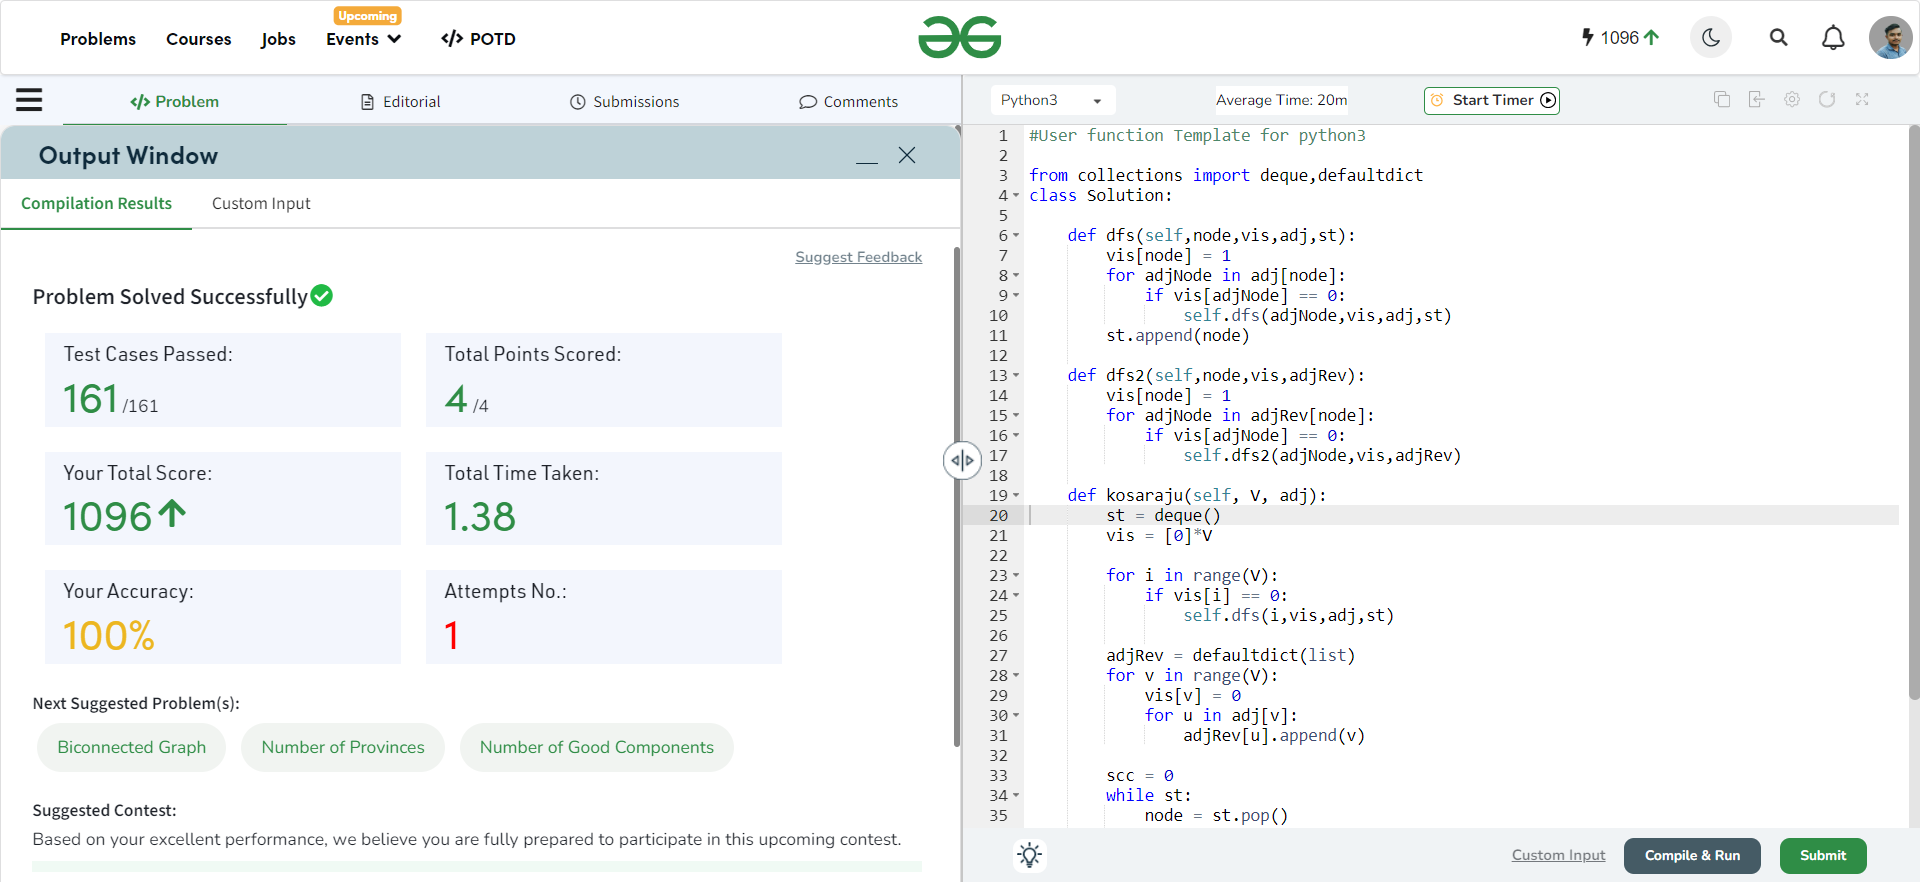The width and height of the screenshot is (1920, 882).
Task: Select the Compilation Results tab
Action: pyautogui.click(x=96, y=203)
